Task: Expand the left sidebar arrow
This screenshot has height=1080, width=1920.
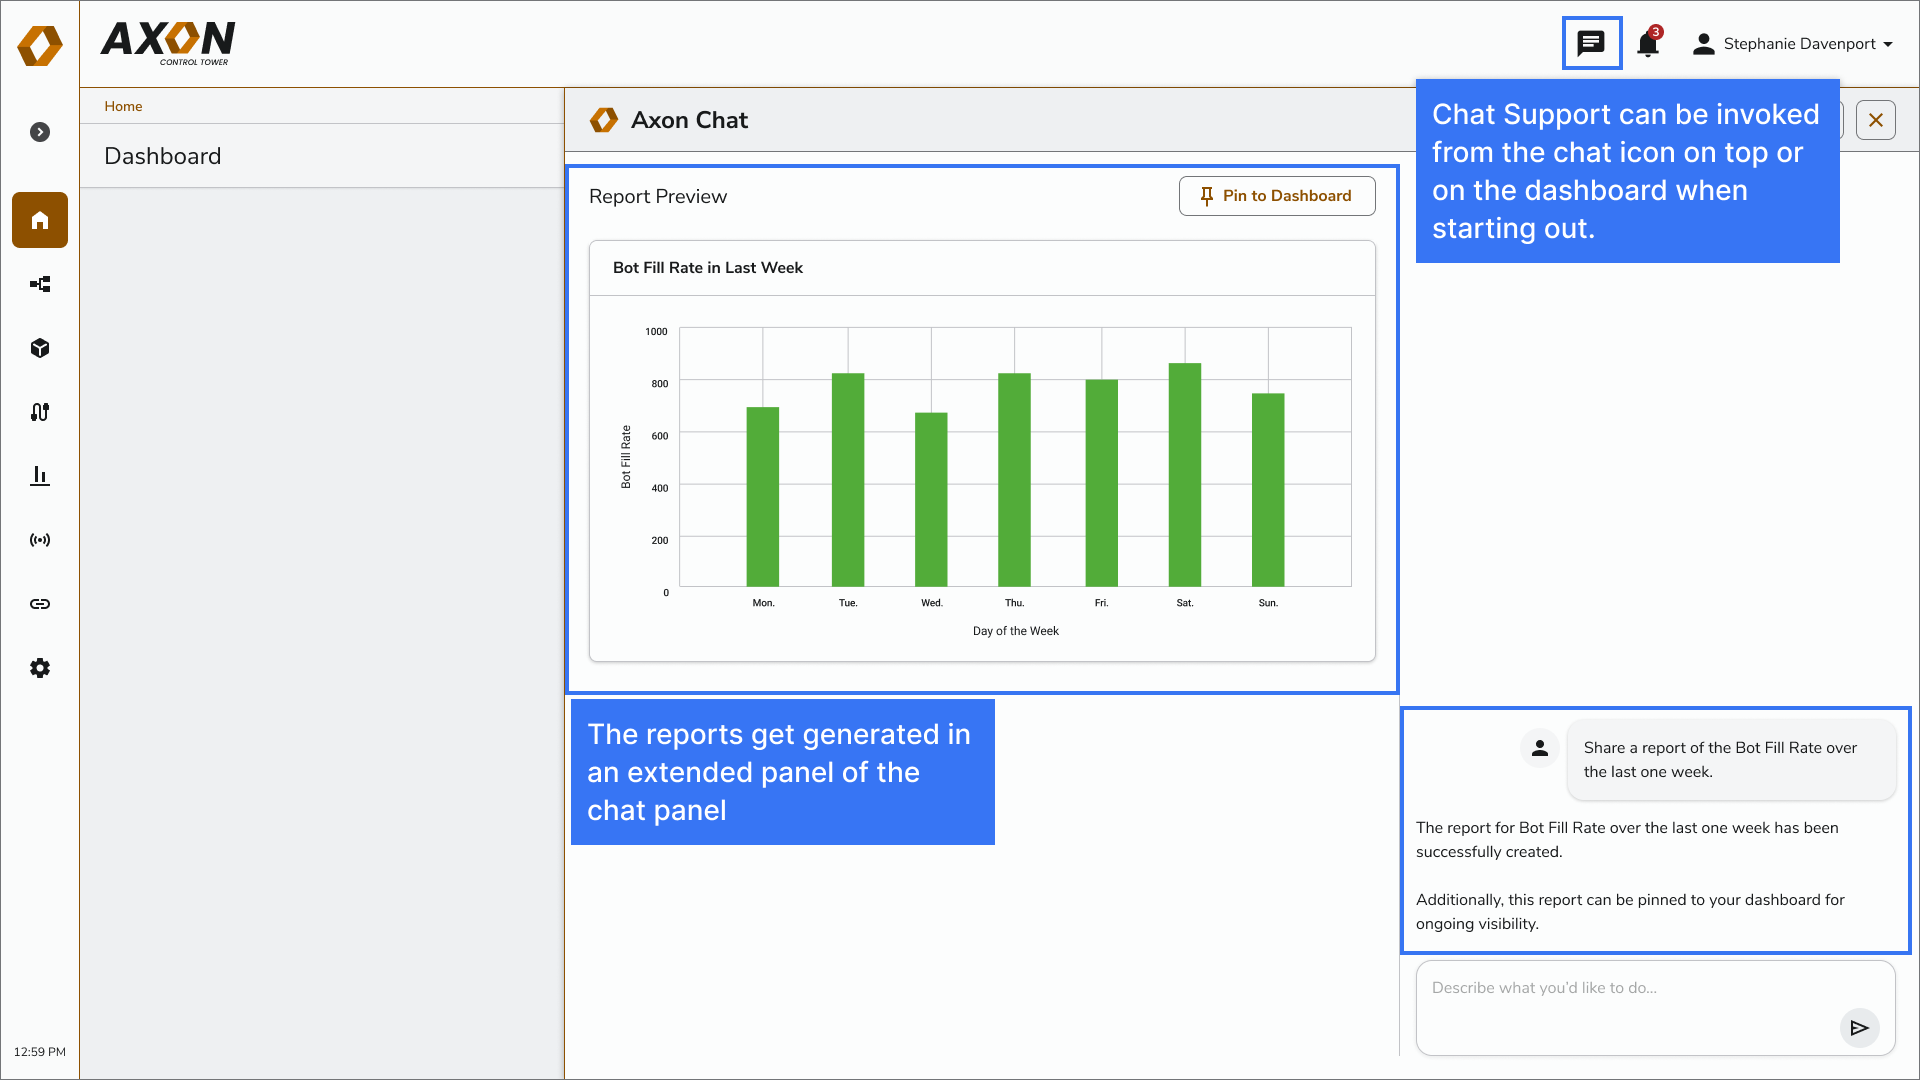Action: coord(40,132)
